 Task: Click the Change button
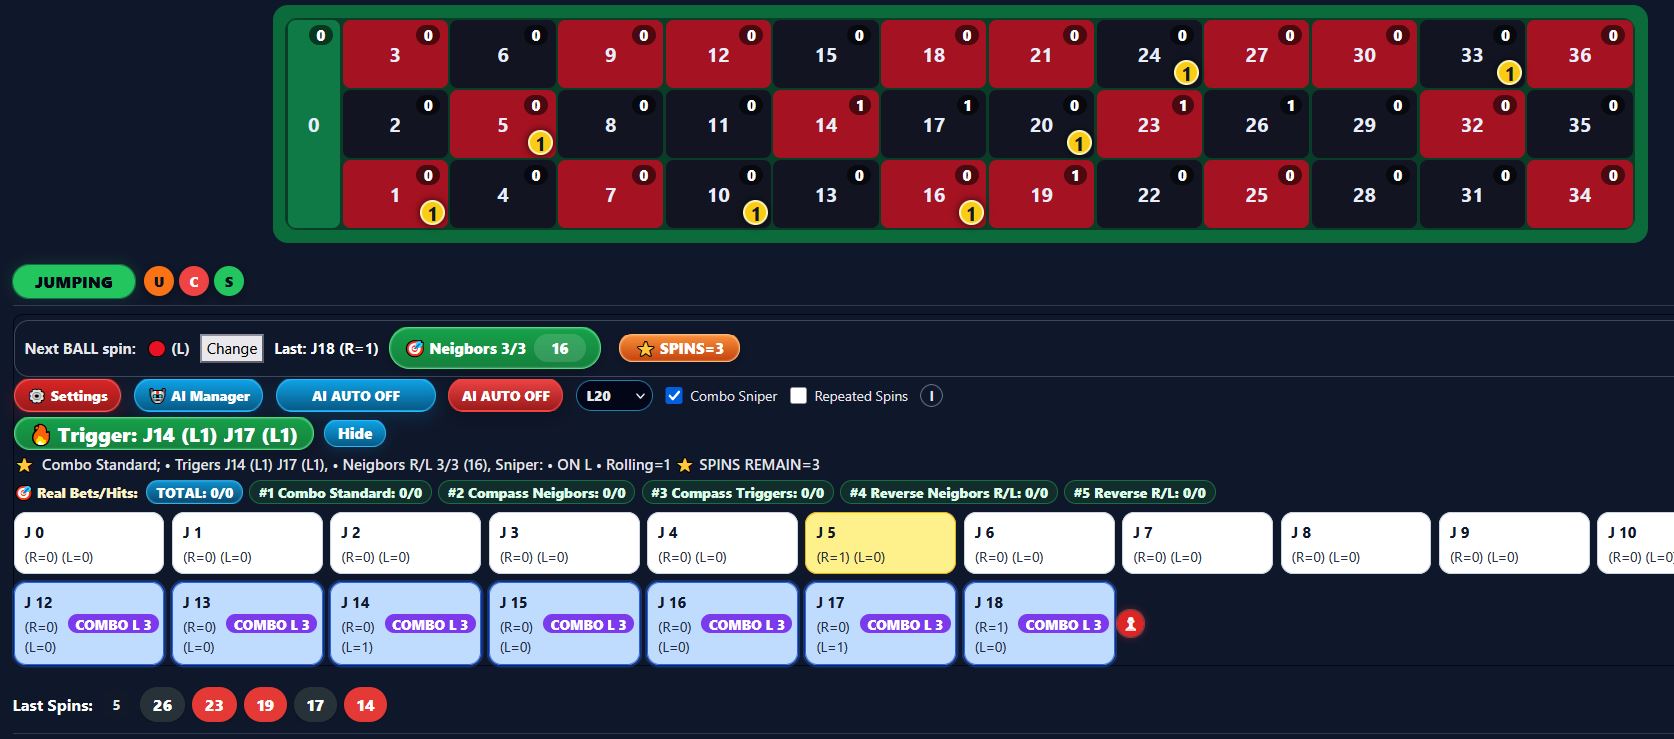point(232,349)
